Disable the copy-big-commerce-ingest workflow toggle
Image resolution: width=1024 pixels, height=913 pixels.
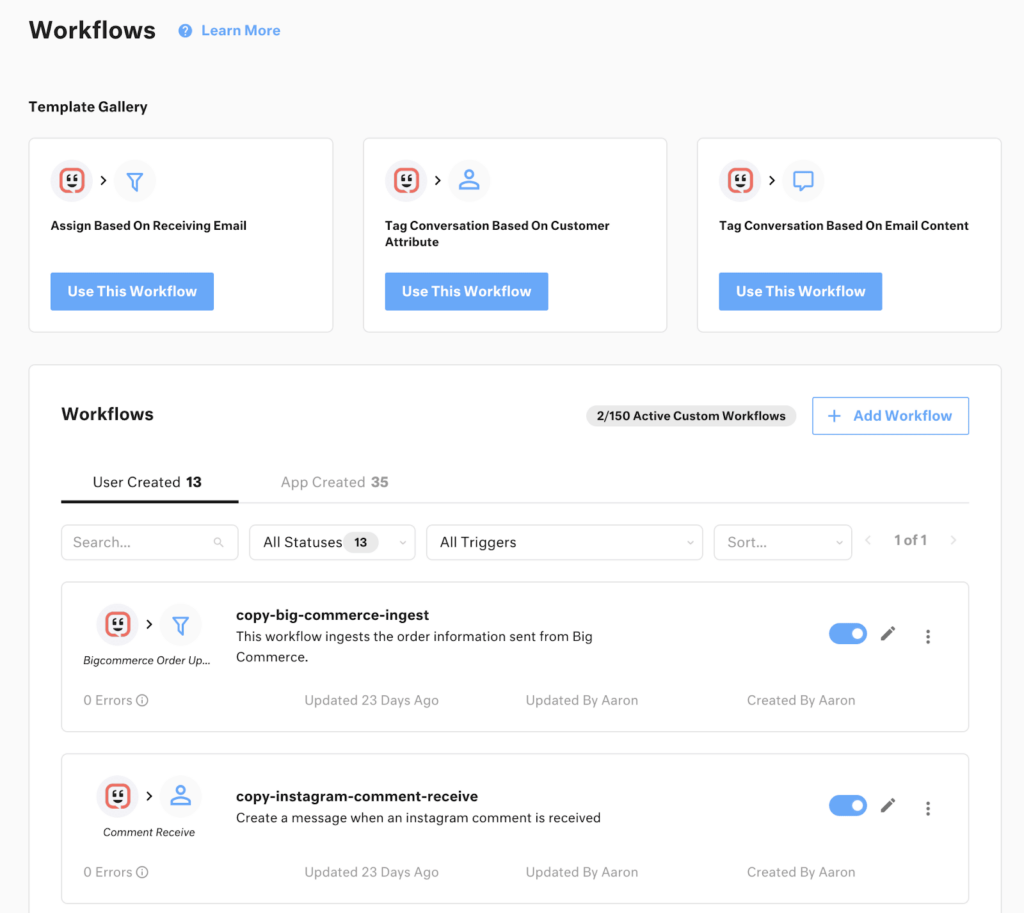click(847, 633)
